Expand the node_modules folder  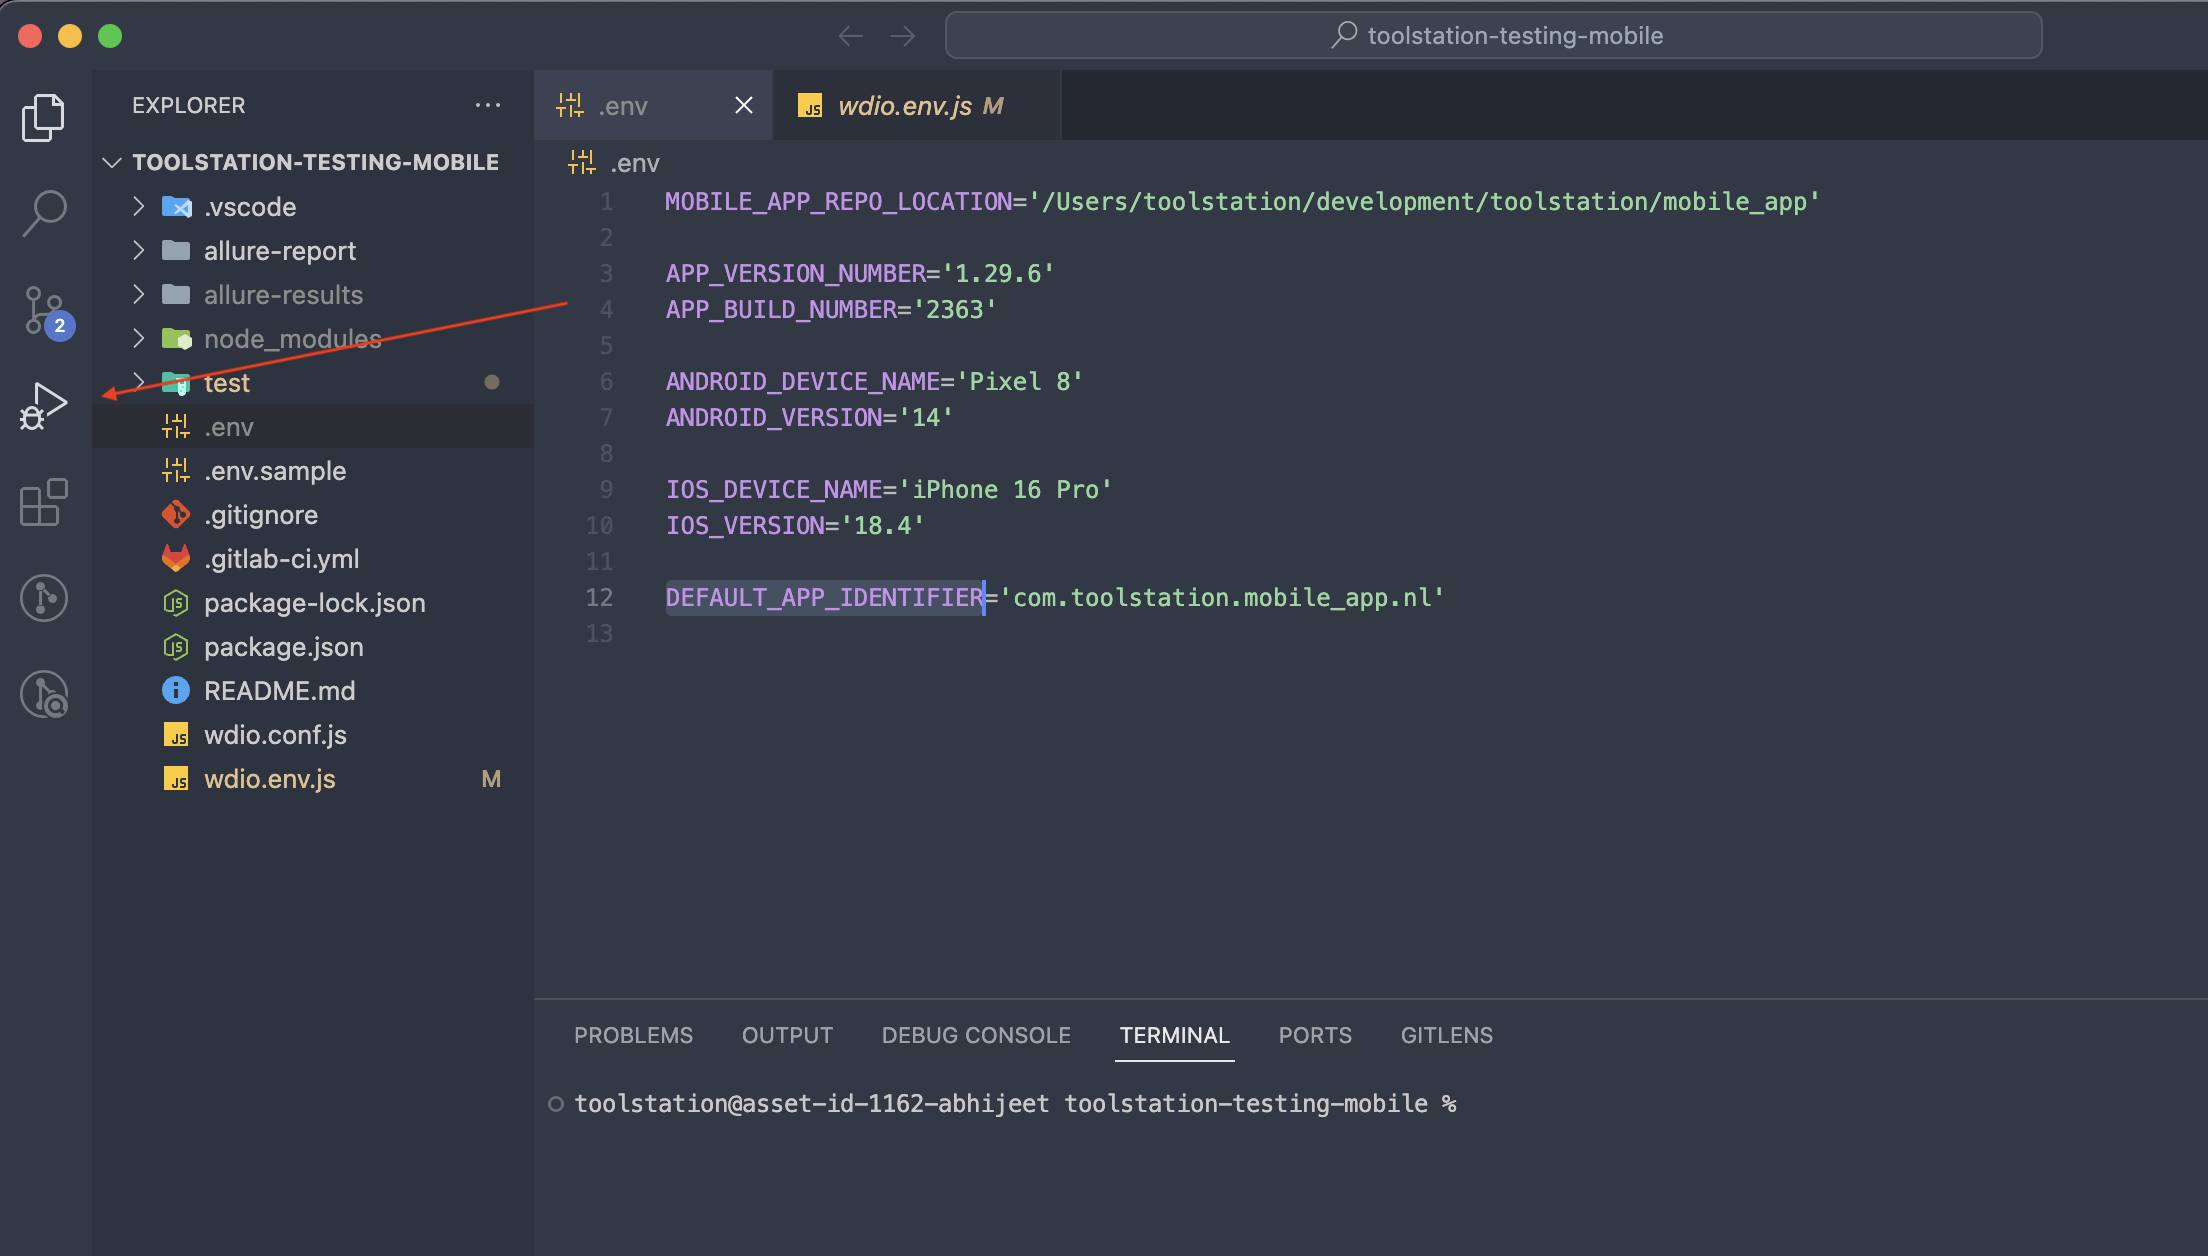138,338
